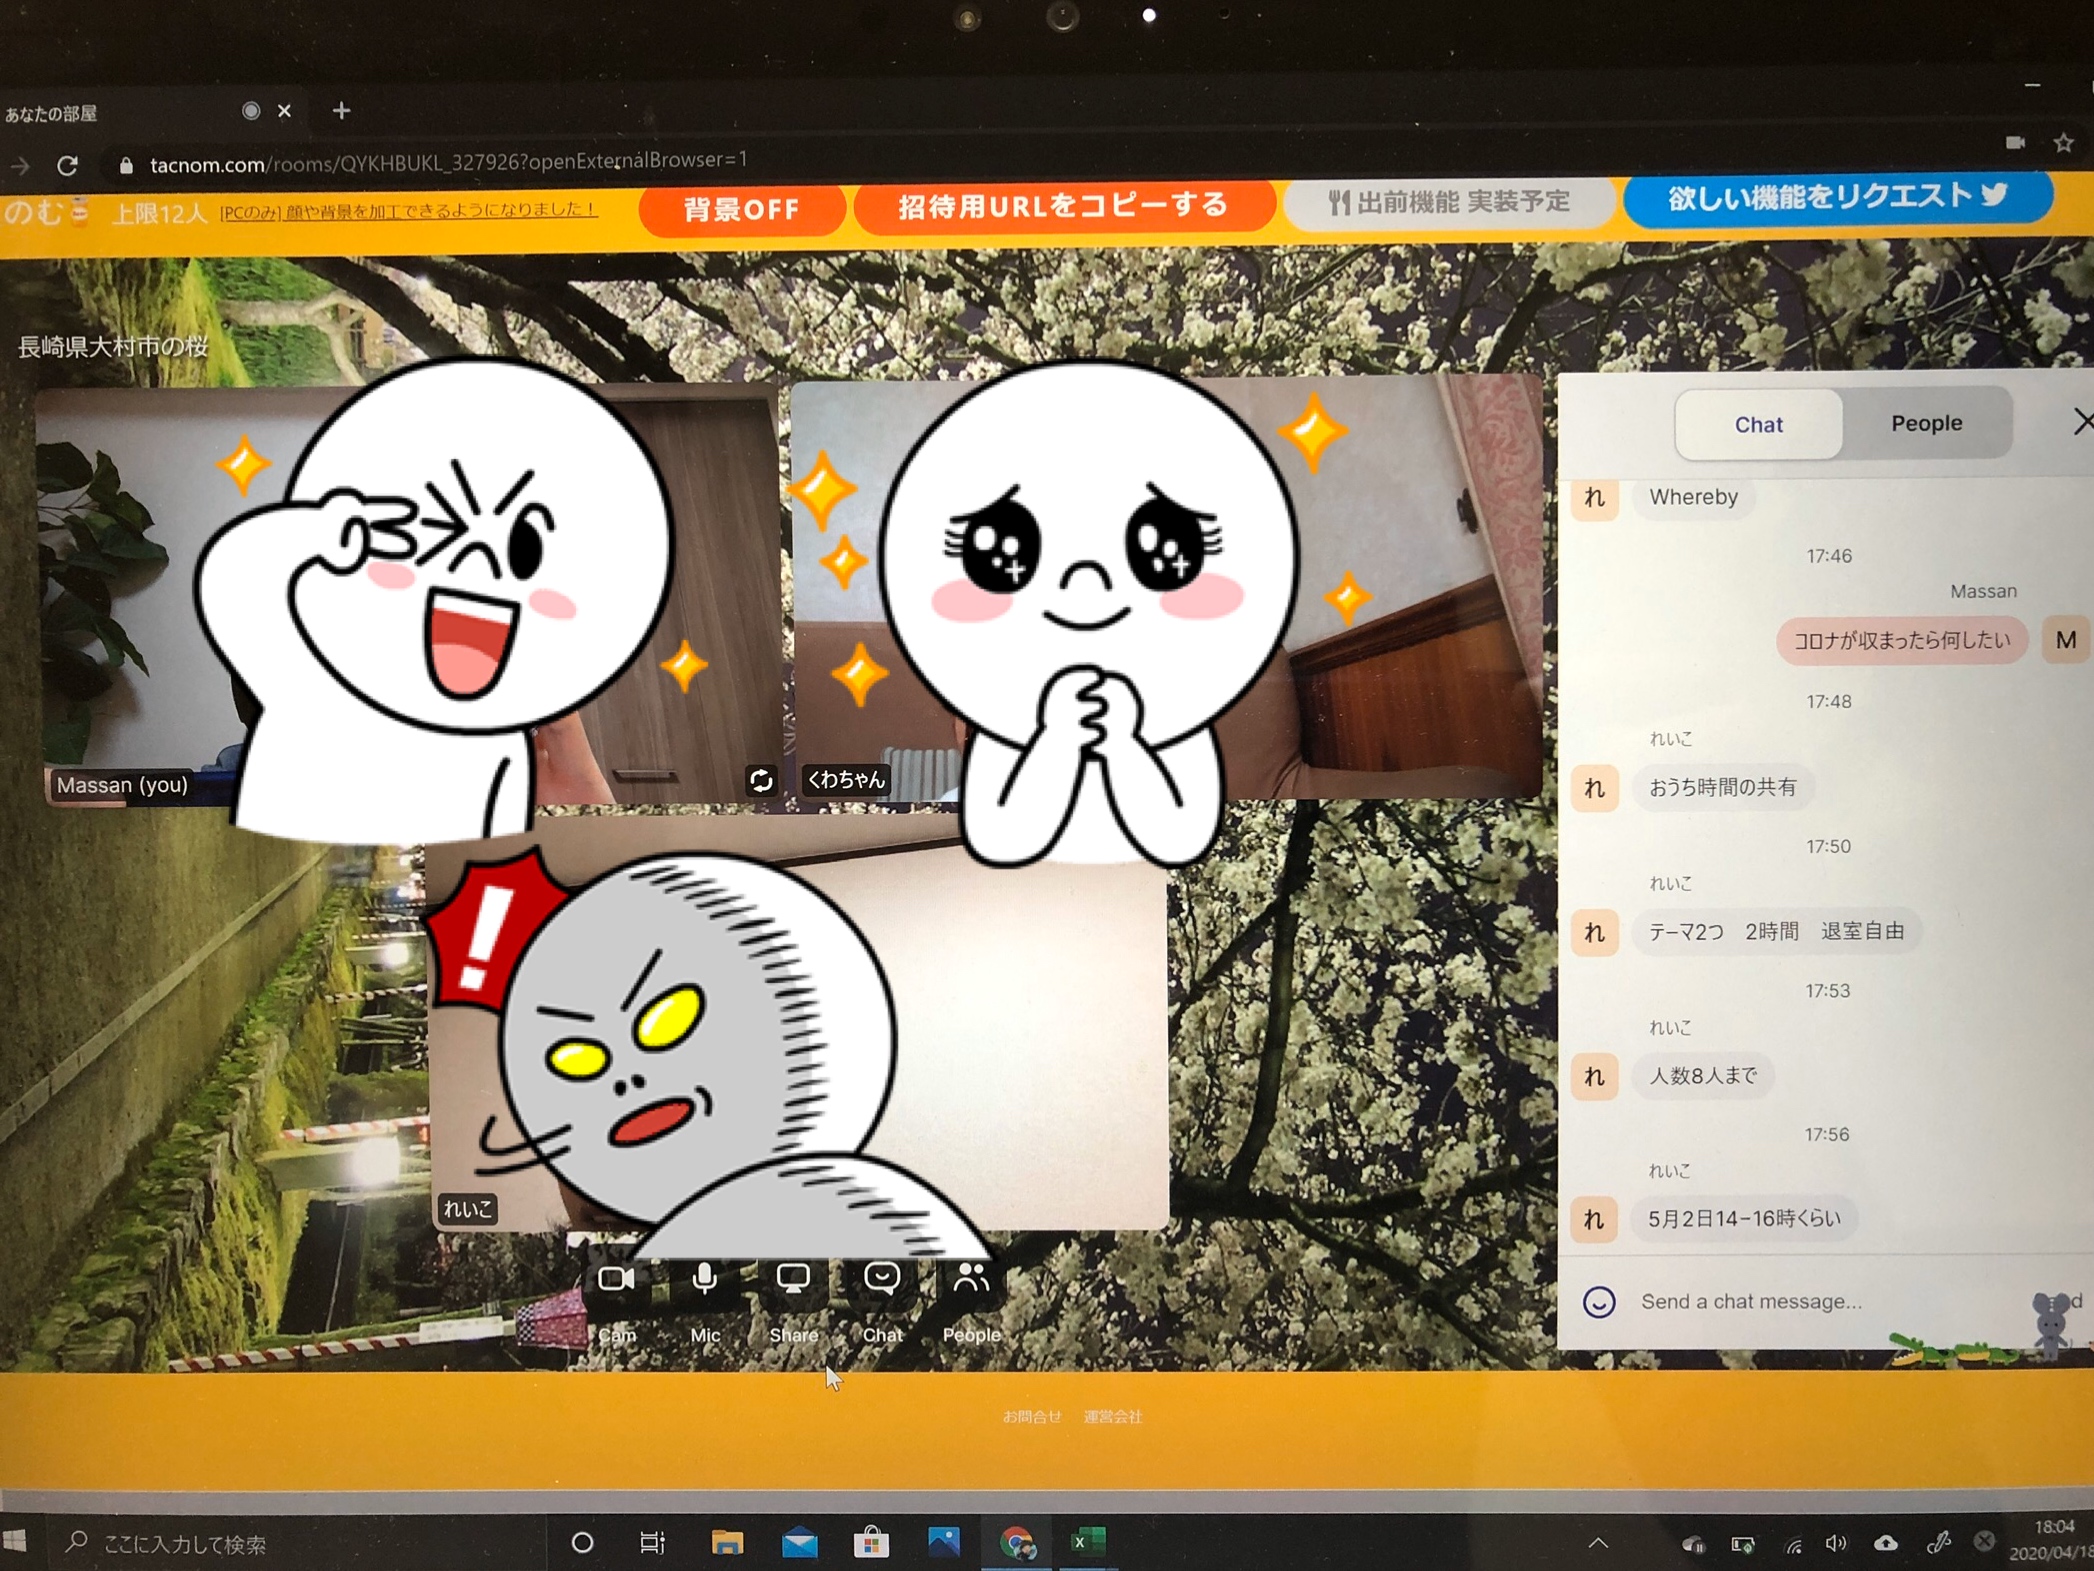Click the camera permission icon in the address bar
Viewport: 2094px width, 1571px height.
tap(2015, 143)
